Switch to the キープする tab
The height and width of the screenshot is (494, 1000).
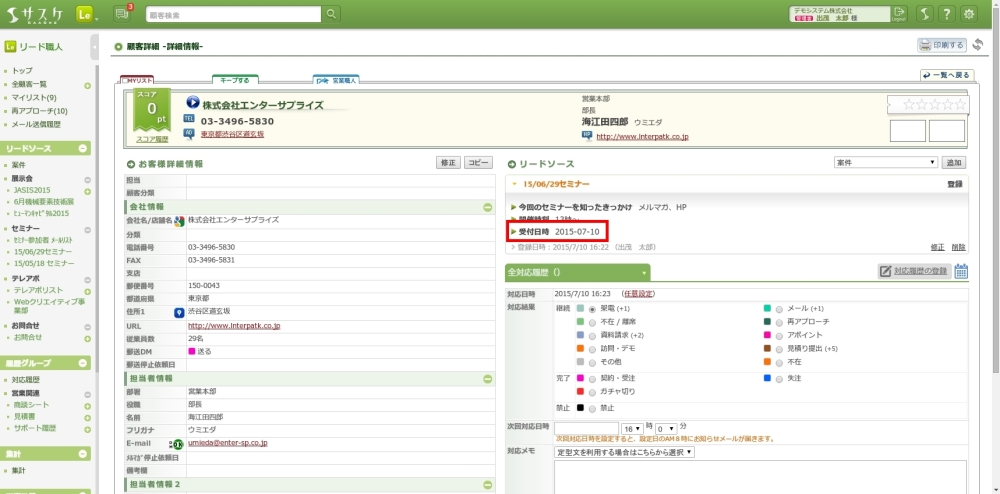[236, 79]
